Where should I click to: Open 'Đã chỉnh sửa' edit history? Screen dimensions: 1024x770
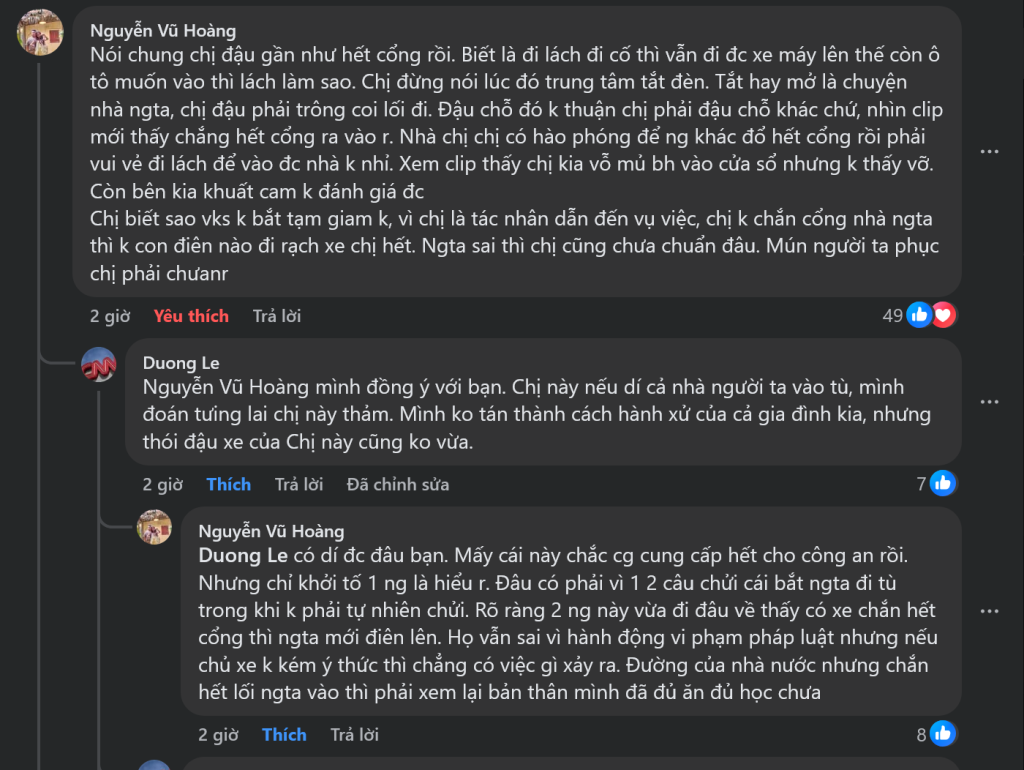[398, 485]
